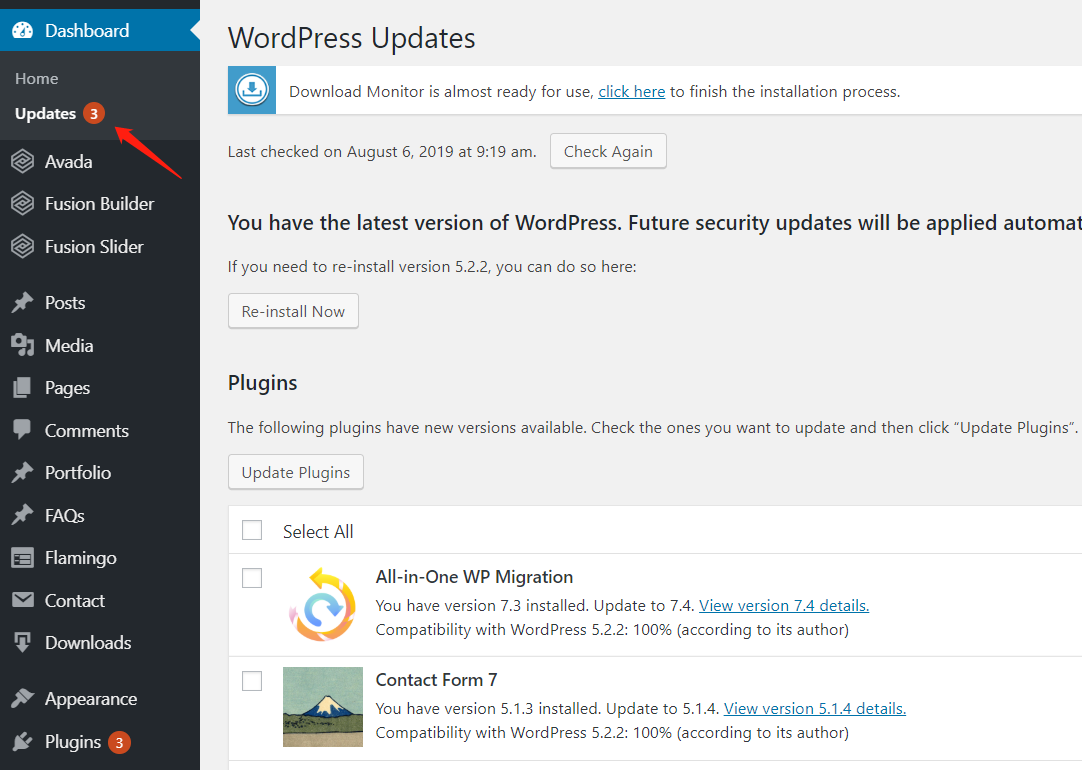Click the Dashboard gauge icon
The height and width of the screenshot is (770, 1082).
[22, 31]
